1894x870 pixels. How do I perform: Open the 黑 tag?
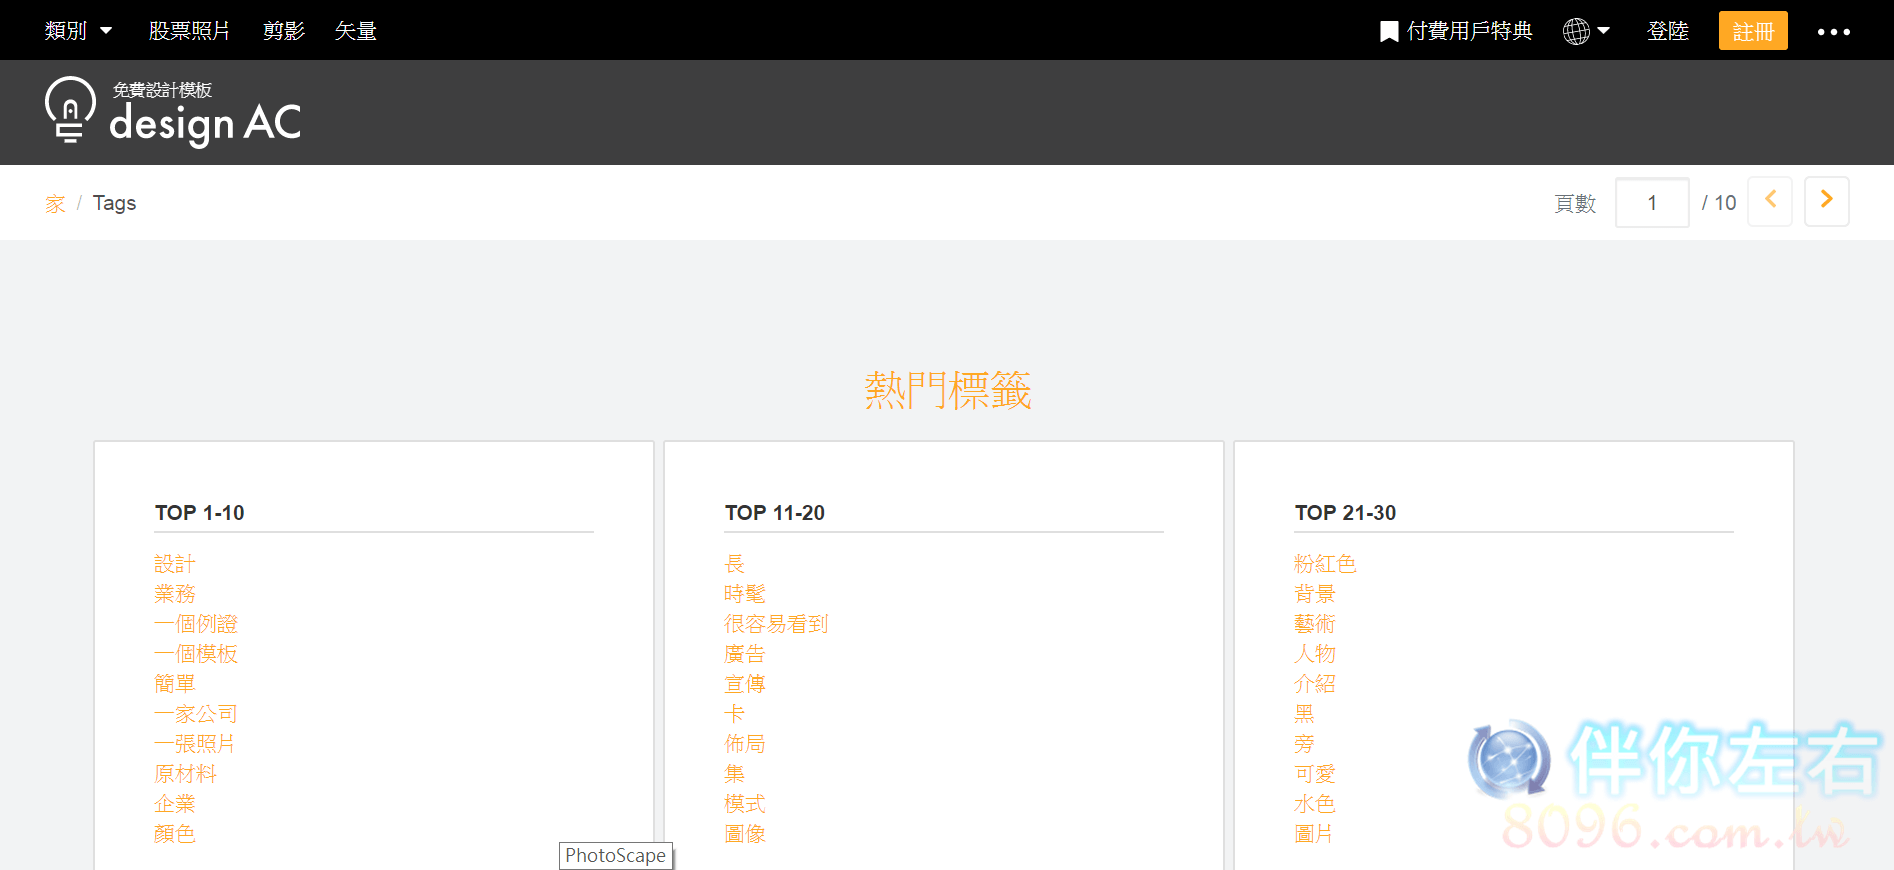1305,714
